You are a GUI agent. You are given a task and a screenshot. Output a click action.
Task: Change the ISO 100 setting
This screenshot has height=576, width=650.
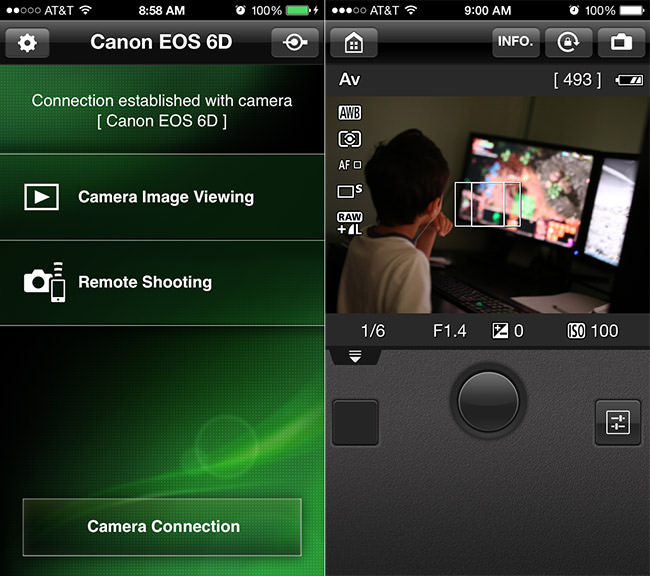click(x=593, y=331)
